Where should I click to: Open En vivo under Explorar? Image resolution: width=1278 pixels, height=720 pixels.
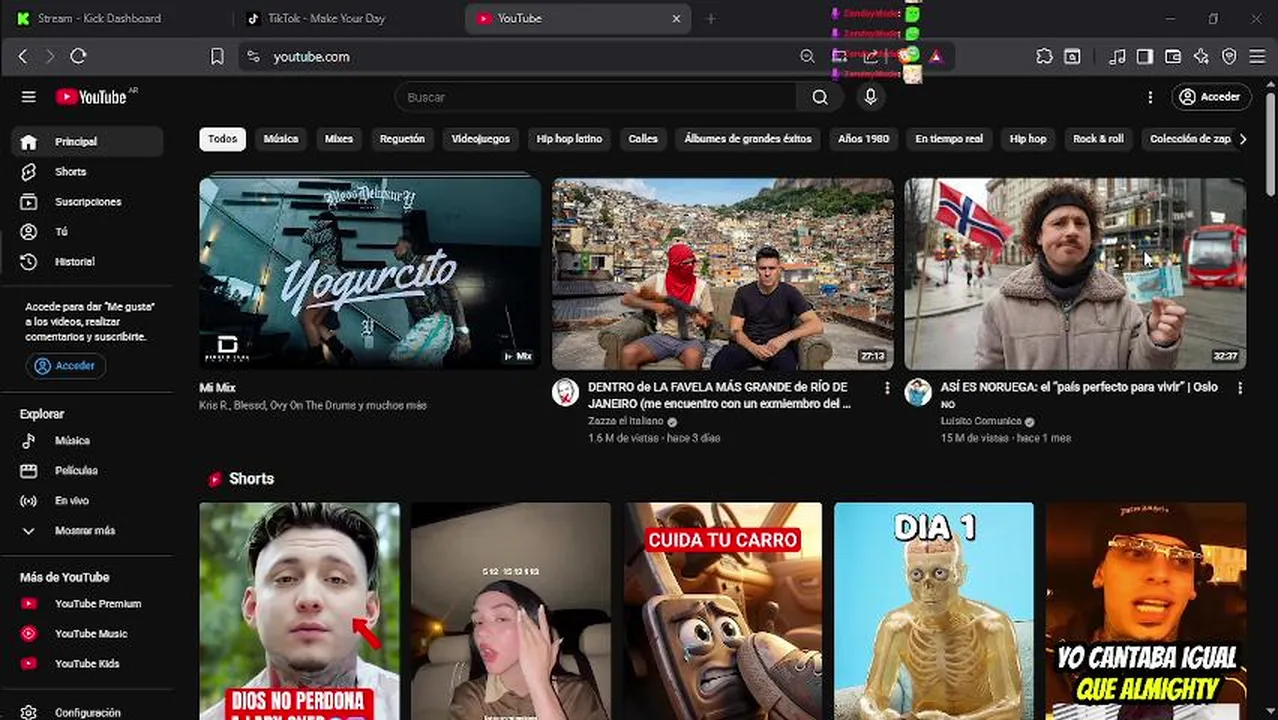88,501
